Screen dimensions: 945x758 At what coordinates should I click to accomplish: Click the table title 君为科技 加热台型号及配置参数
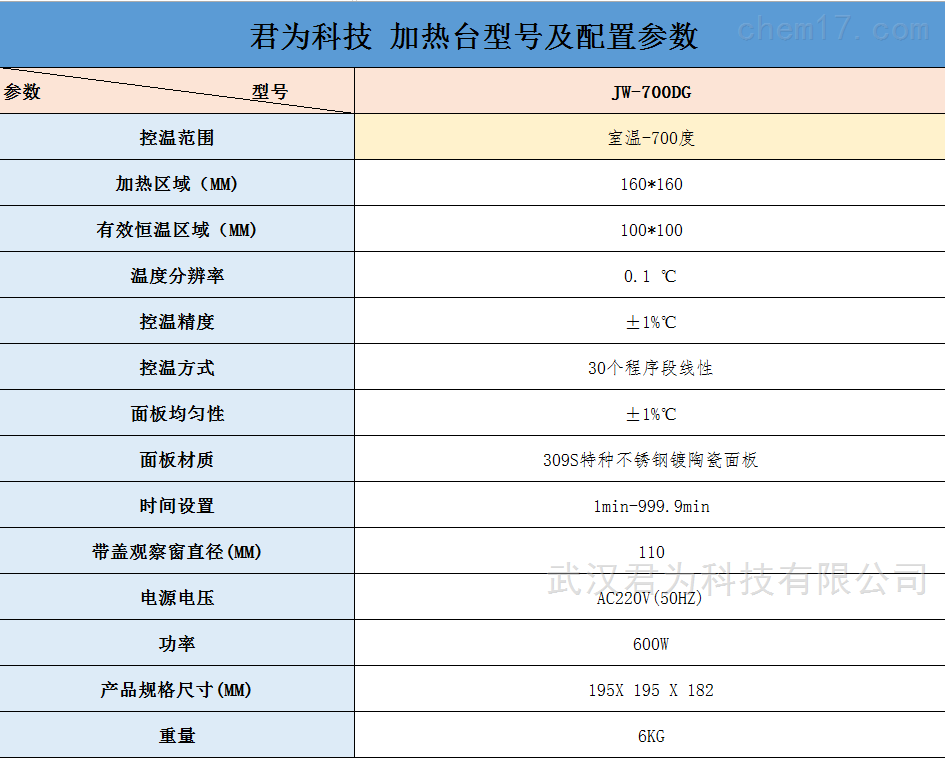tap(473, 36)
